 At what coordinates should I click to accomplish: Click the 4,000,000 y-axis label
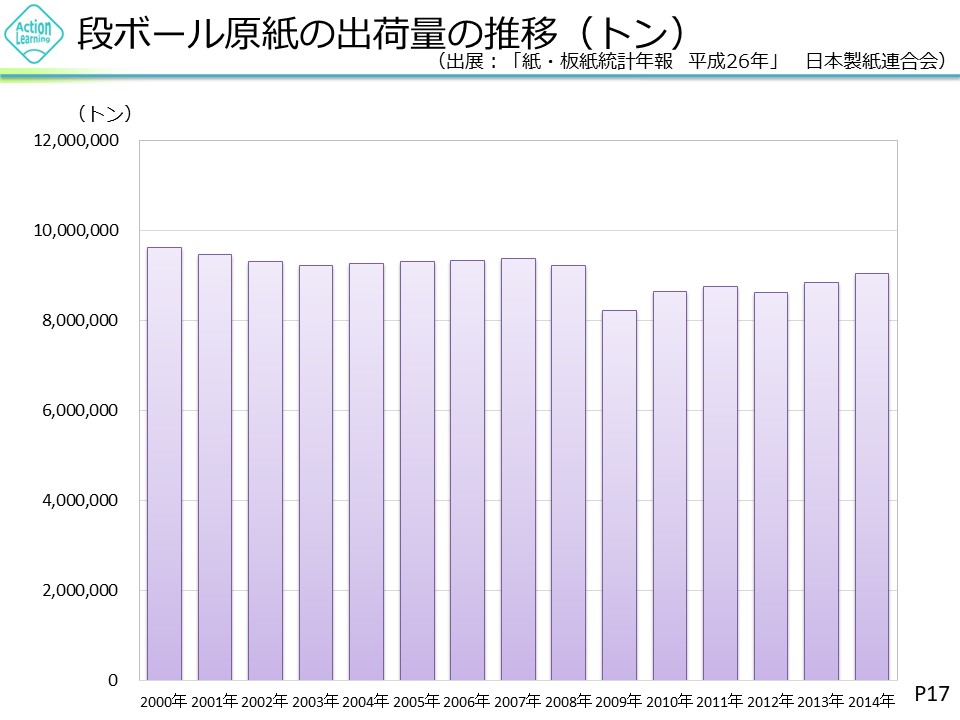[81, 500]
